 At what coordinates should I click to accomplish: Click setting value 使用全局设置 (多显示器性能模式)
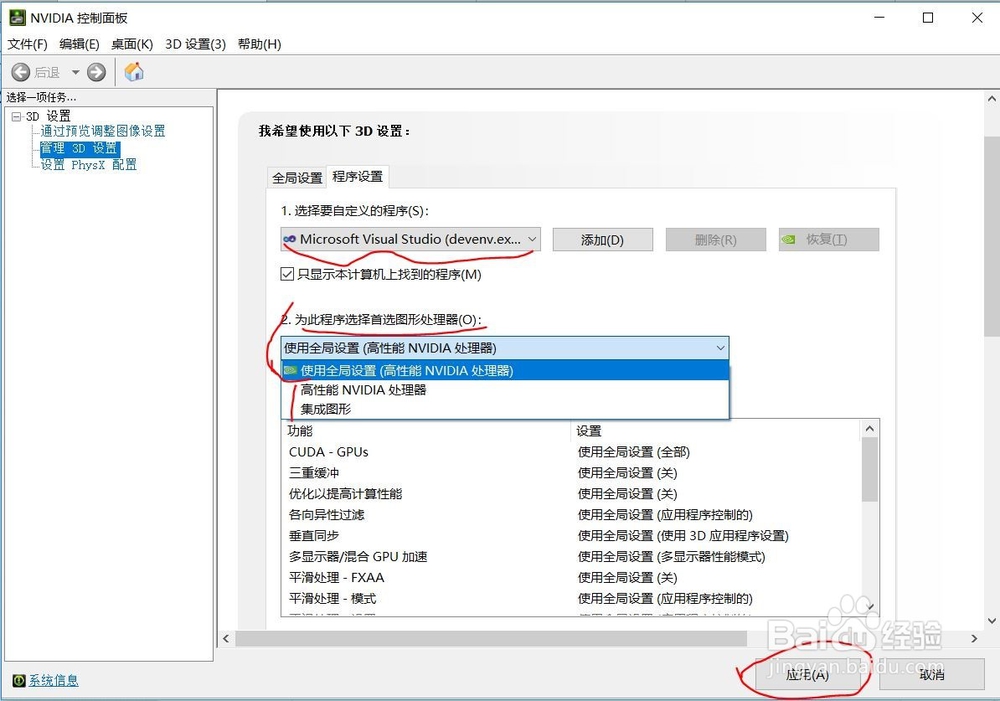click(672, 557)
